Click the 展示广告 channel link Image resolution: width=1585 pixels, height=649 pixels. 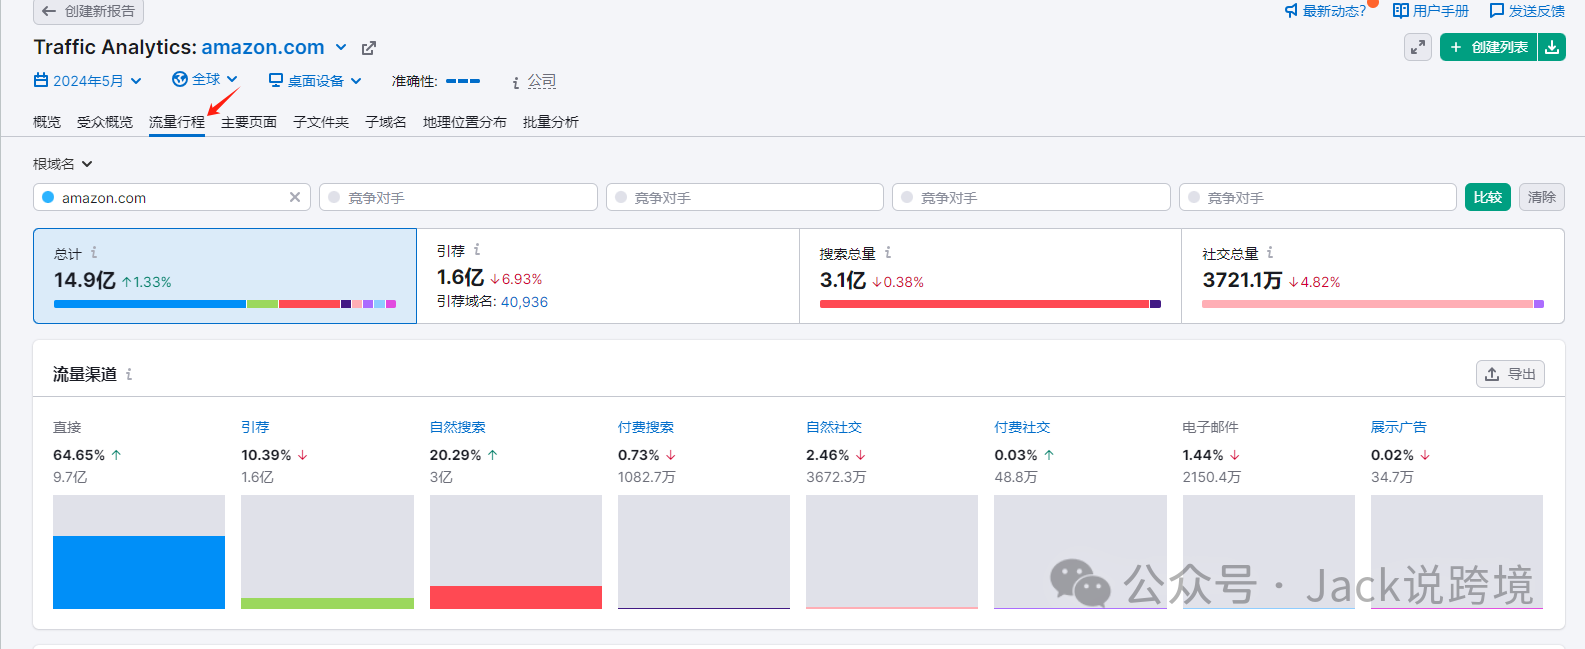pyautogui.click(x=1399, y=427)
